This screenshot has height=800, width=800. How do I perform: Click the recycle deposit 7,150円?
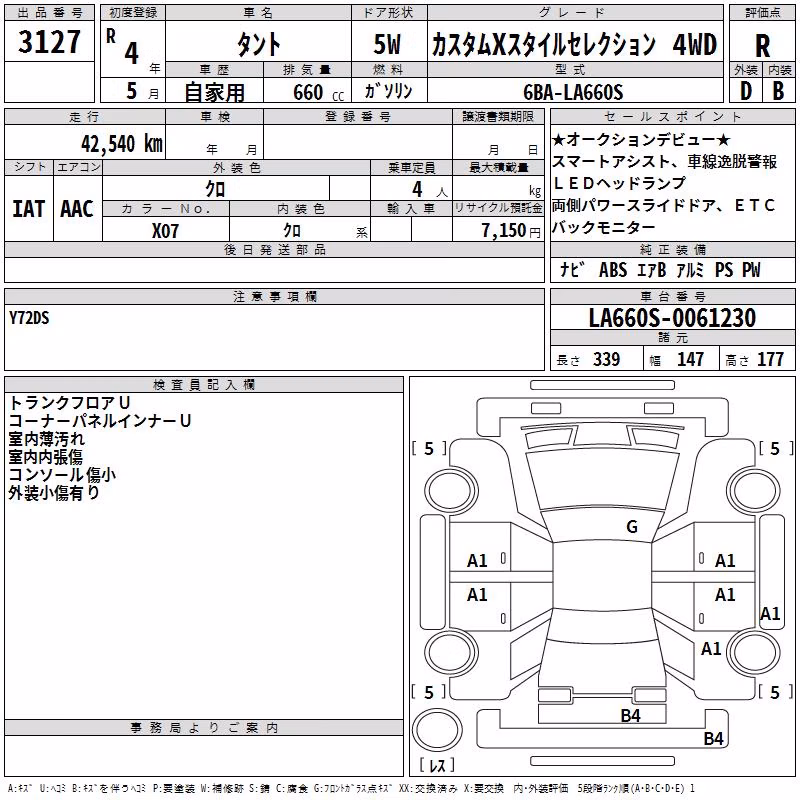(x=511, y=231)
